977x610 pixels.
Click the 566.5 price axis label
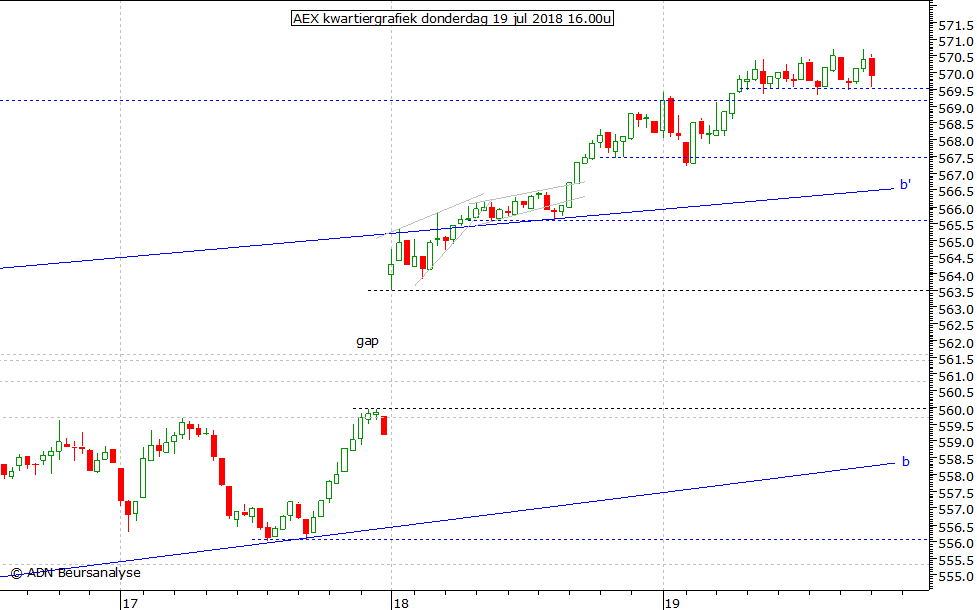956,192
